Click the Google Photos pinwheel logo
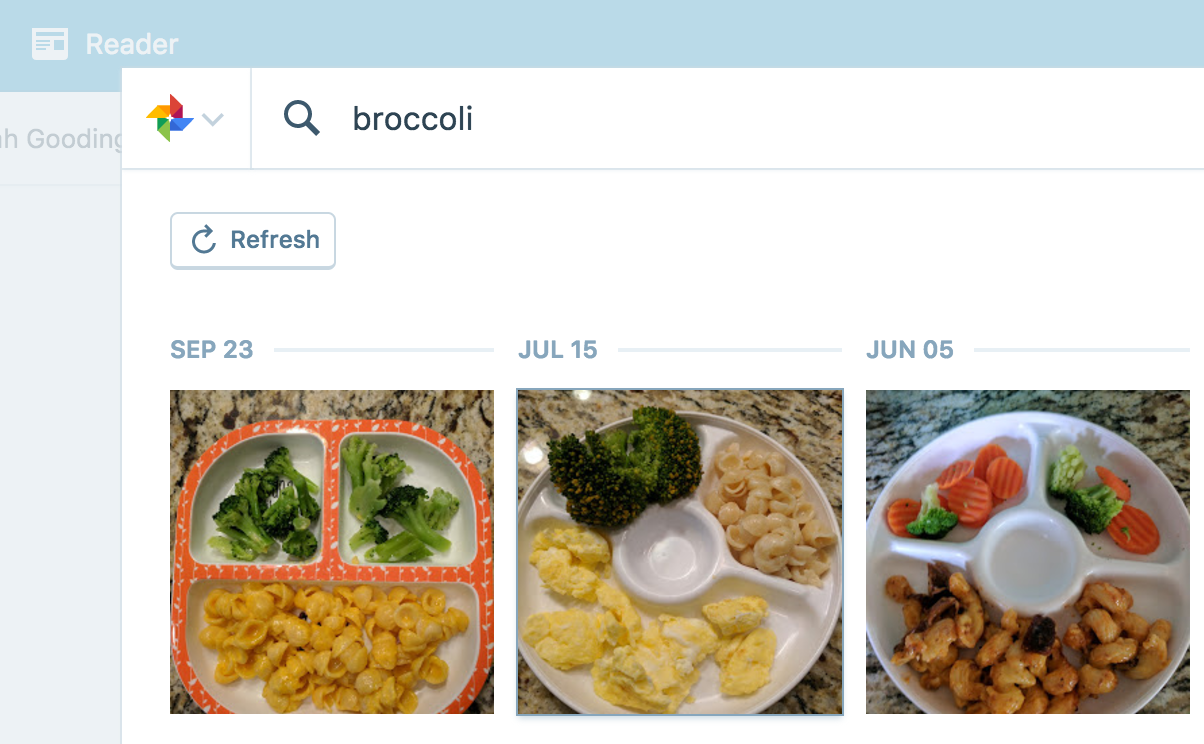 tap(170, 119)
